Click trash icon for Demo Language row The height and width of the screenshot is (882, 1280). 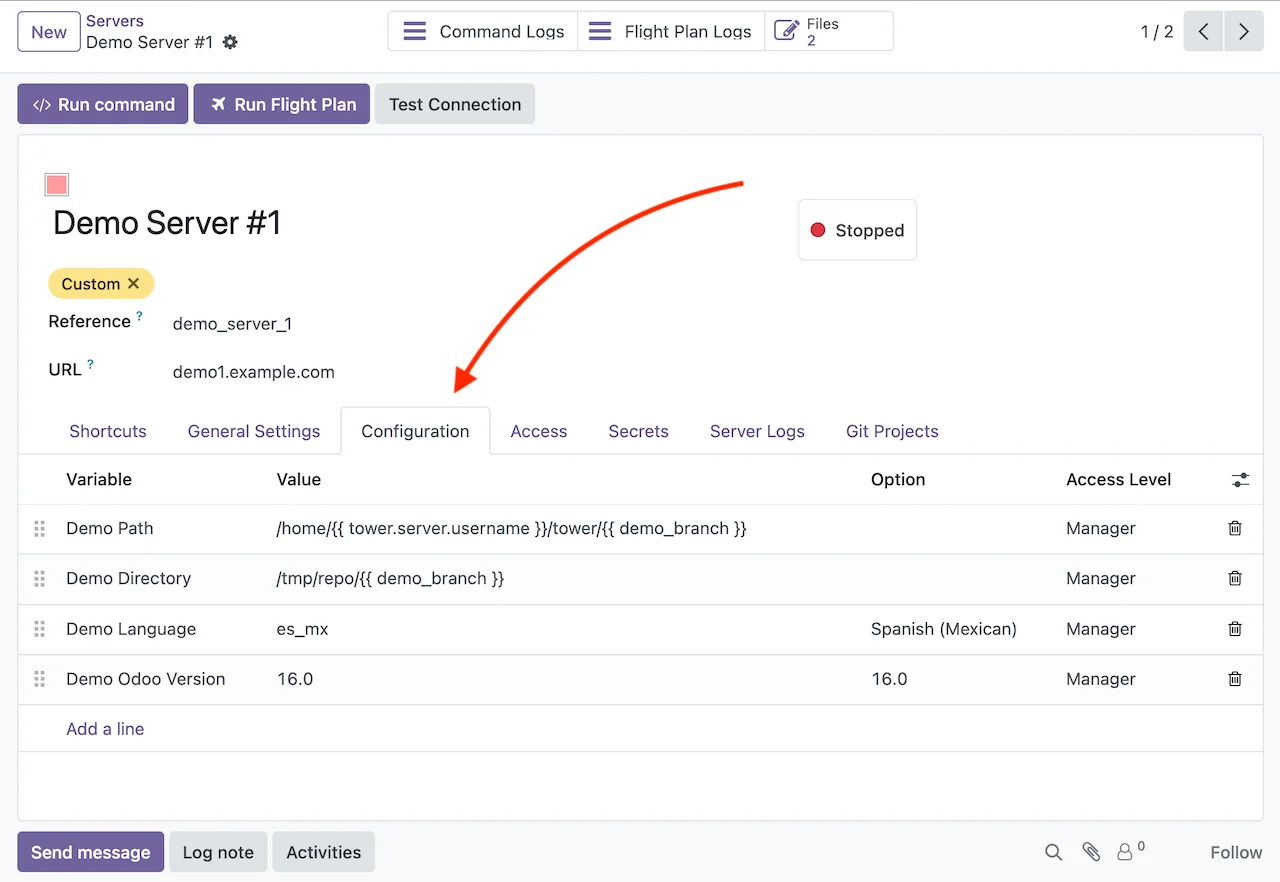pyautogui.click(x=1235, y=629)
